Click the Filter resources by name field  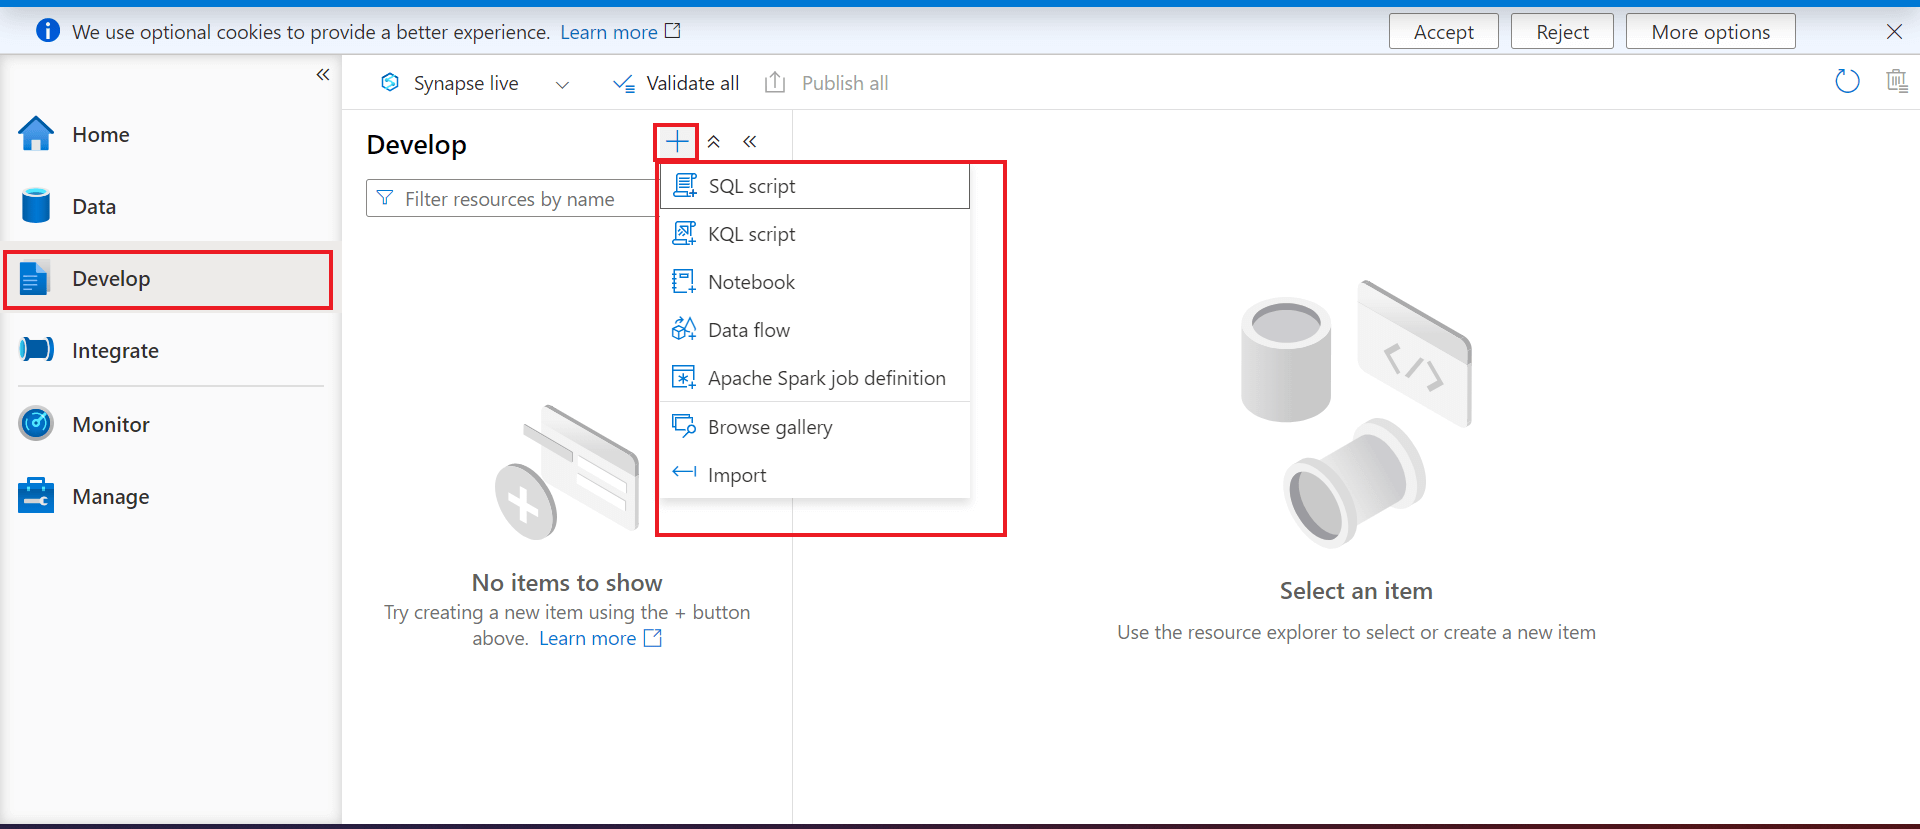512,199
